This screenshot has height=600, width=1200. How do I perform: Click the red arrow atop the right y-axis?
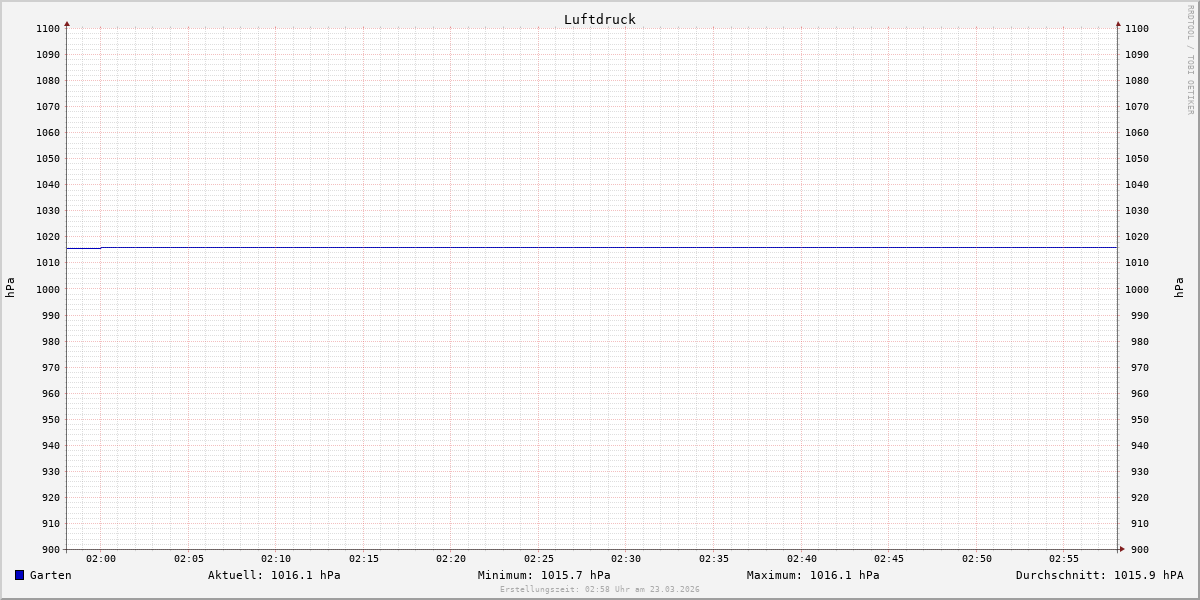(1118, 23)
